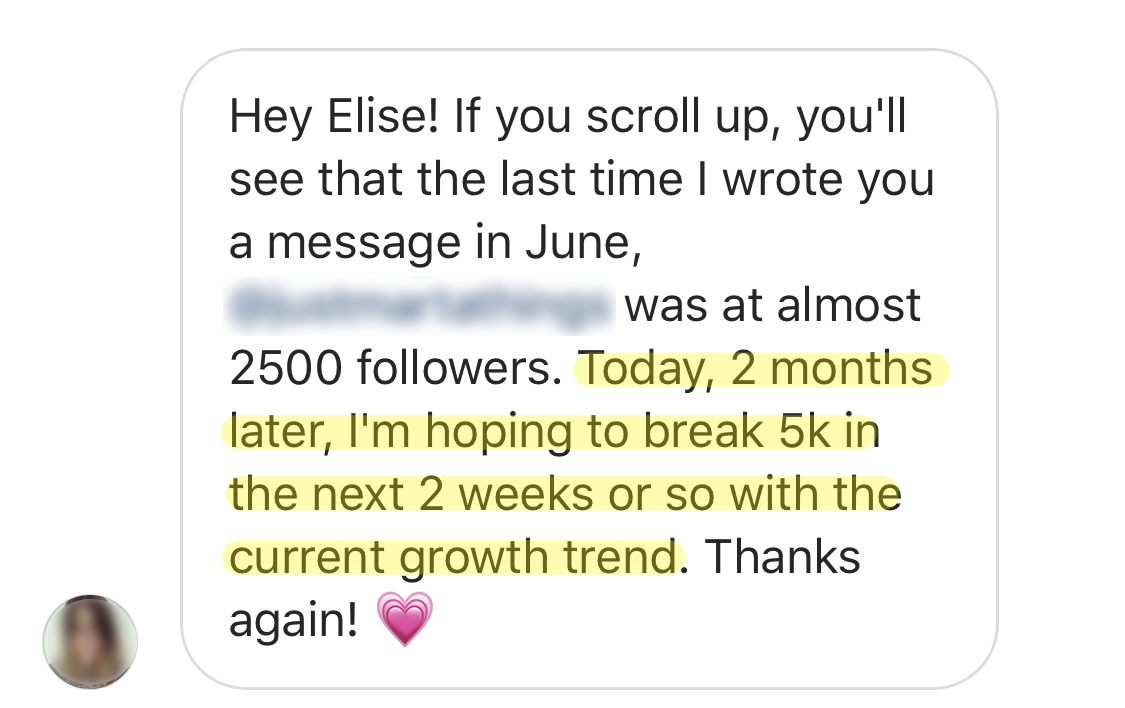
Task: Click the word "Thanks" in message
Action: (x=784, y=556)
